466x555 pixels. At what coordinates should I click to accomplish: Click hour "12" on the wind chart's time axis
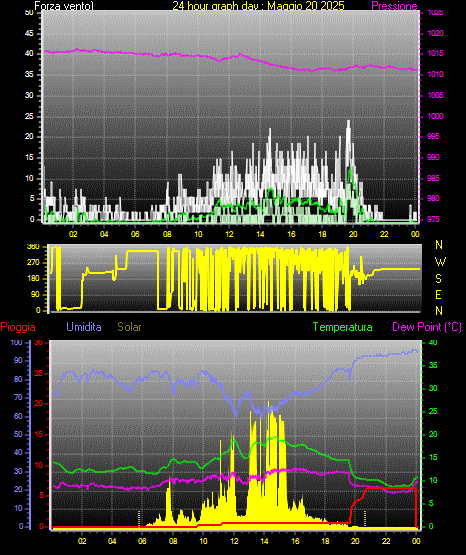point(229,234)
